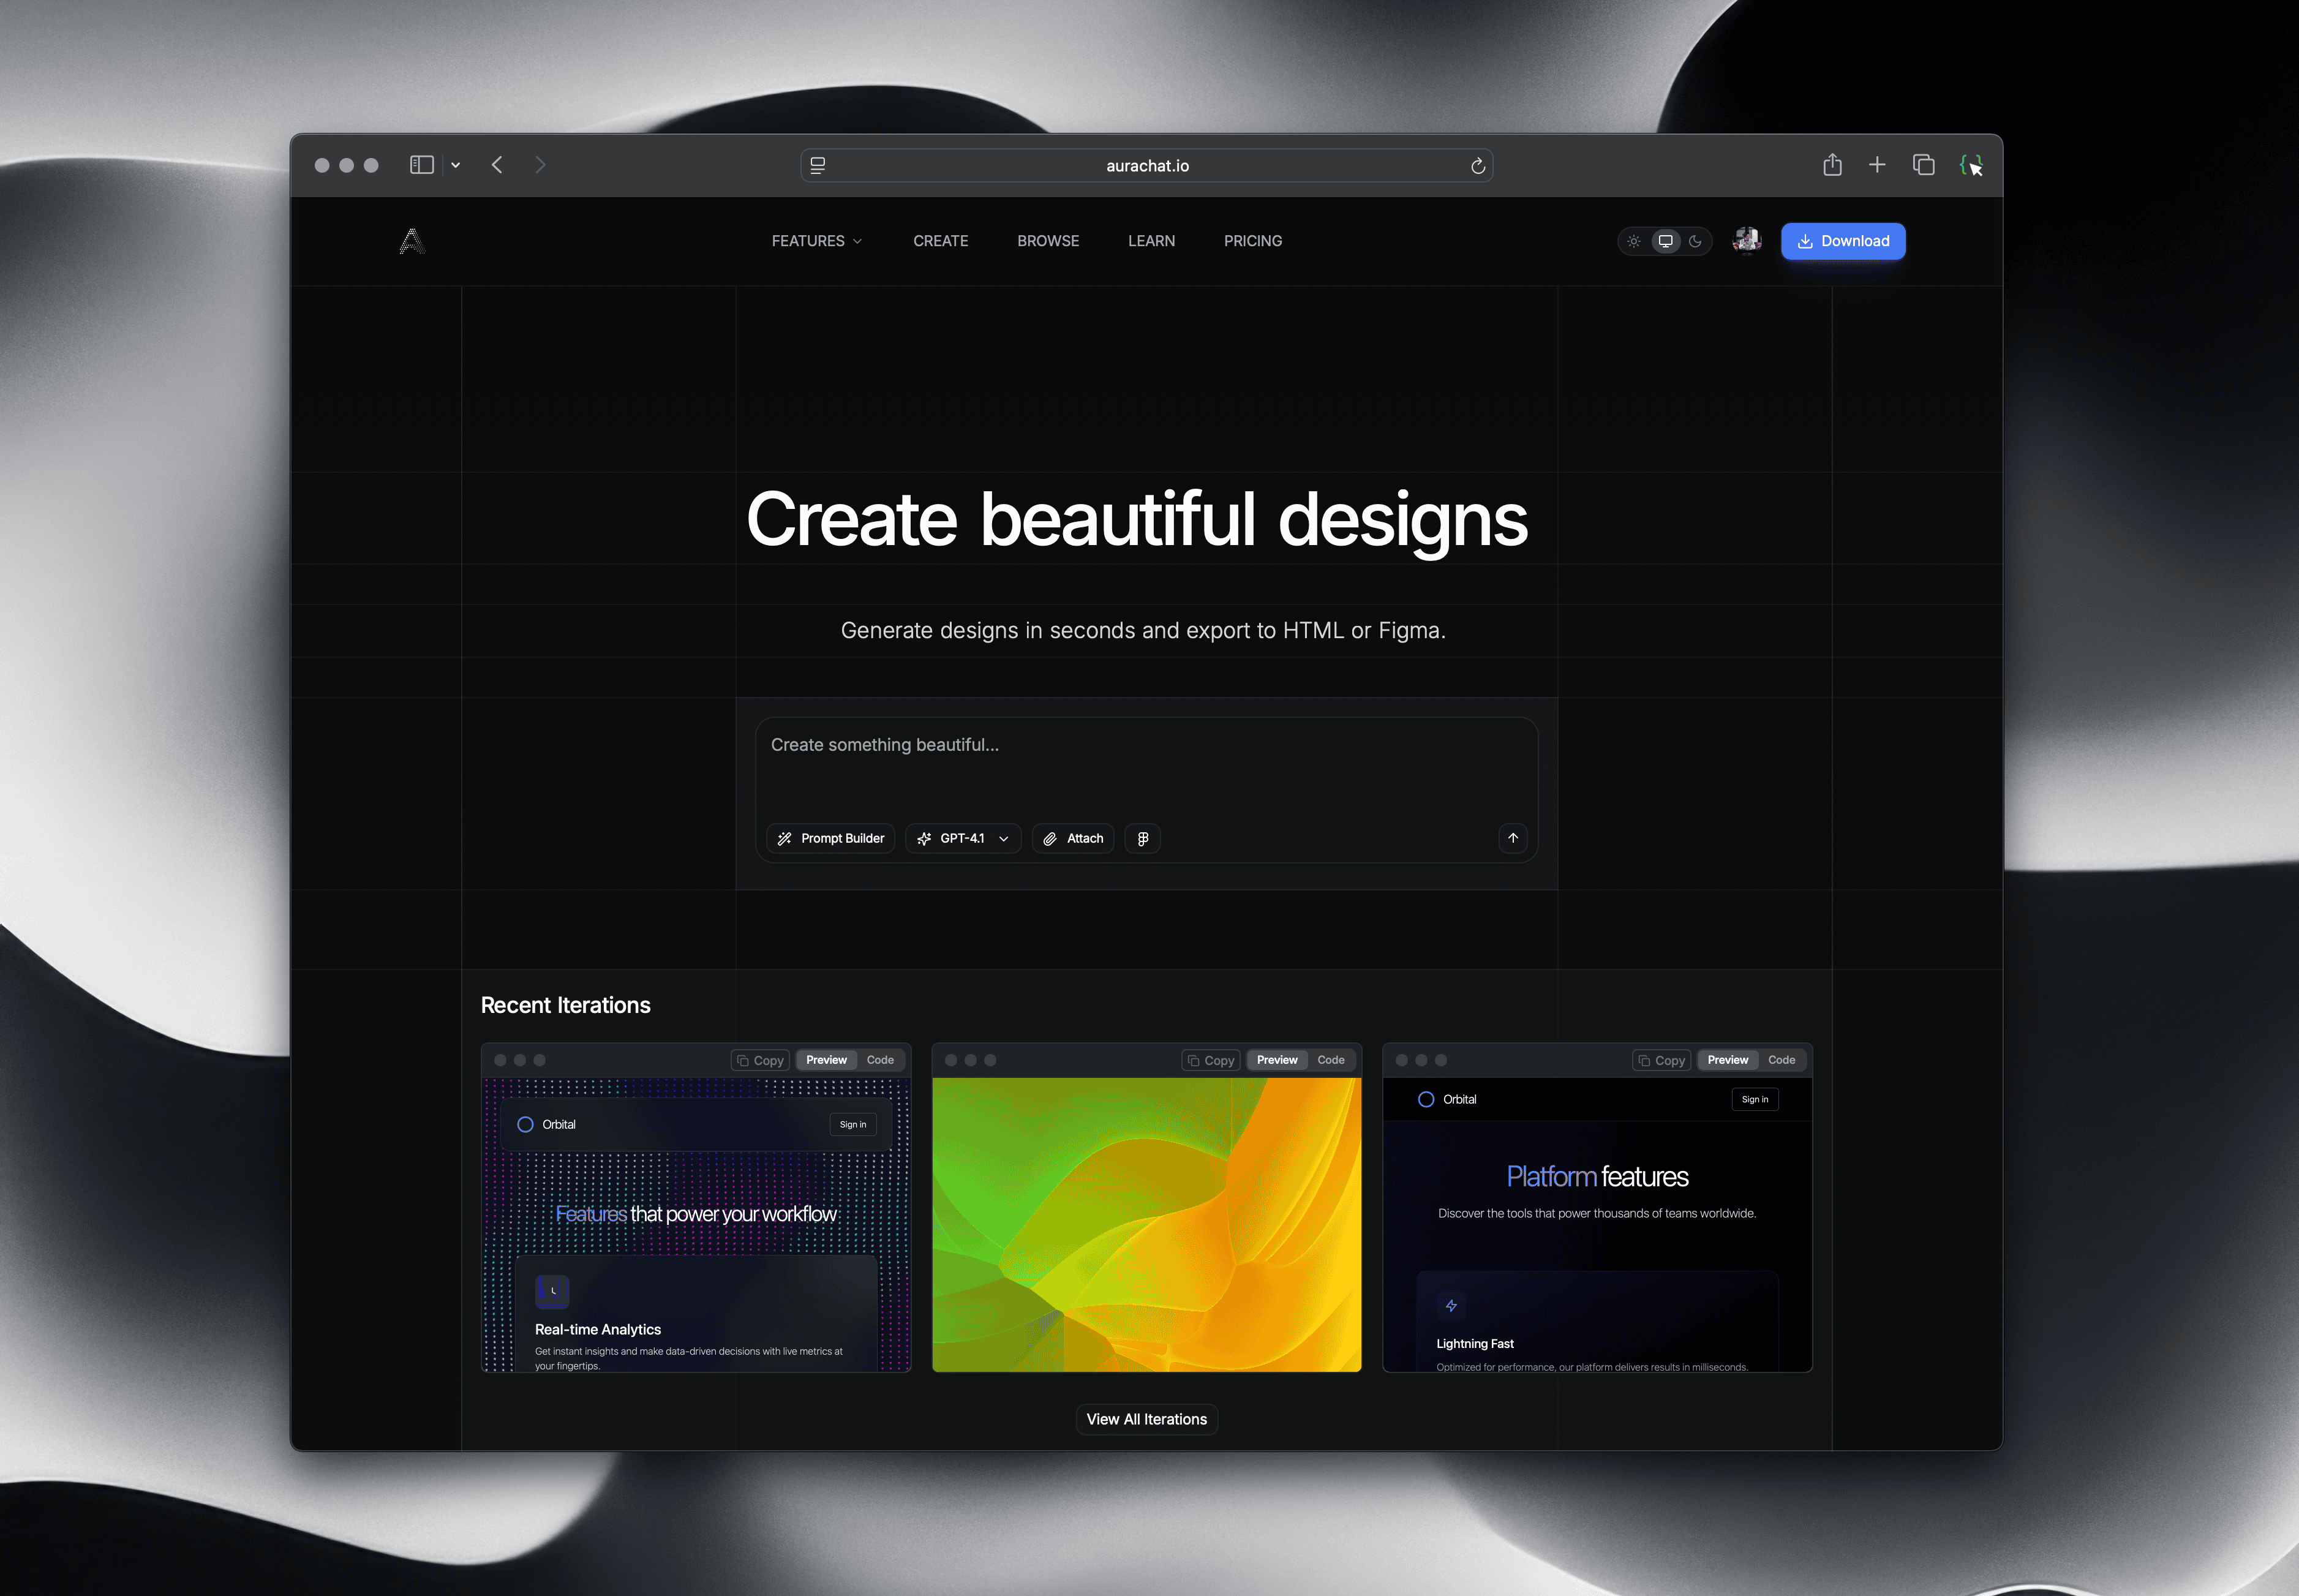Click the Figma import icon
This screenshot has width=2299, height=1596.
point(1142,838)
